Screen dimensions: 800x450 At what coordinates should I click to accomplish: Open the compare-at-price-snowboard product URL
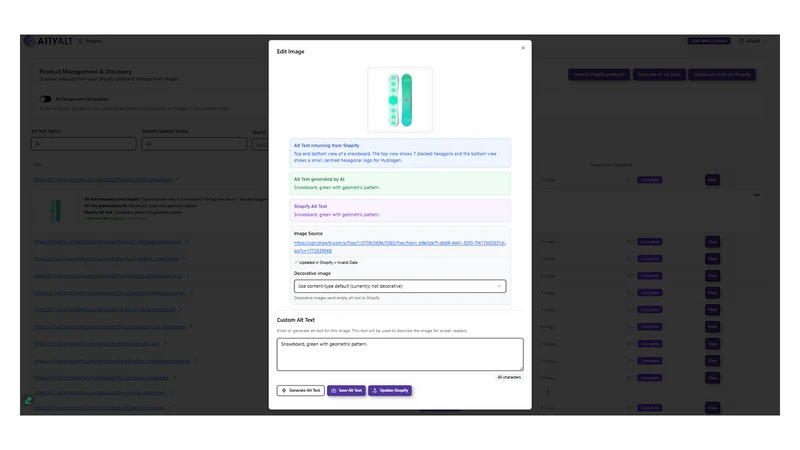pos(109,327)
